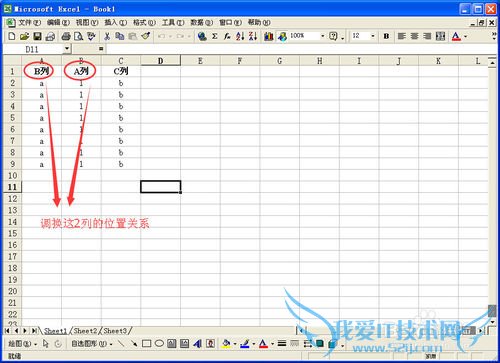Open Dash Style options icon
500x363 pixels.
click(x=294, y=343)
